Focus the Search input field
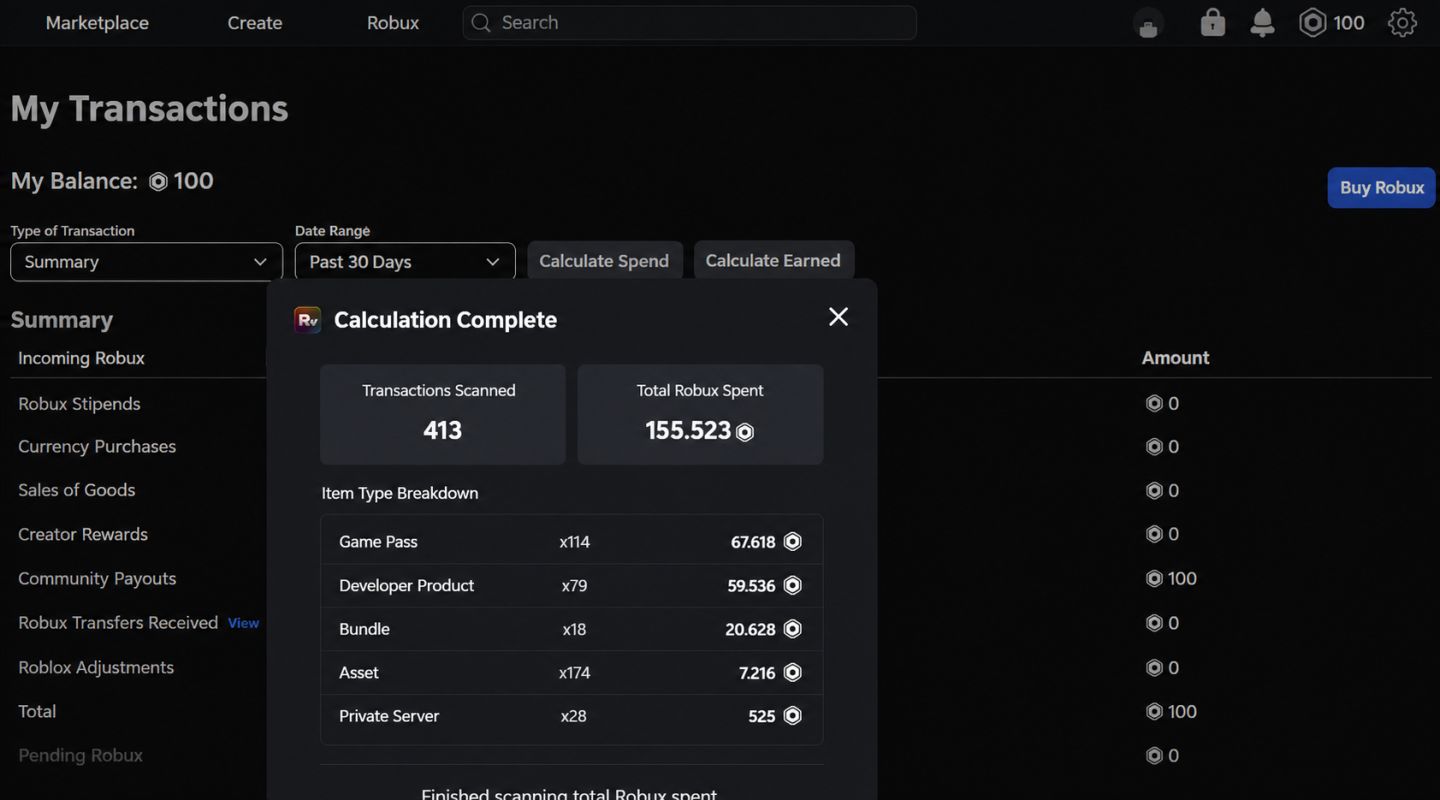The height and width of the screenshot is (800, 1440). 689,22
